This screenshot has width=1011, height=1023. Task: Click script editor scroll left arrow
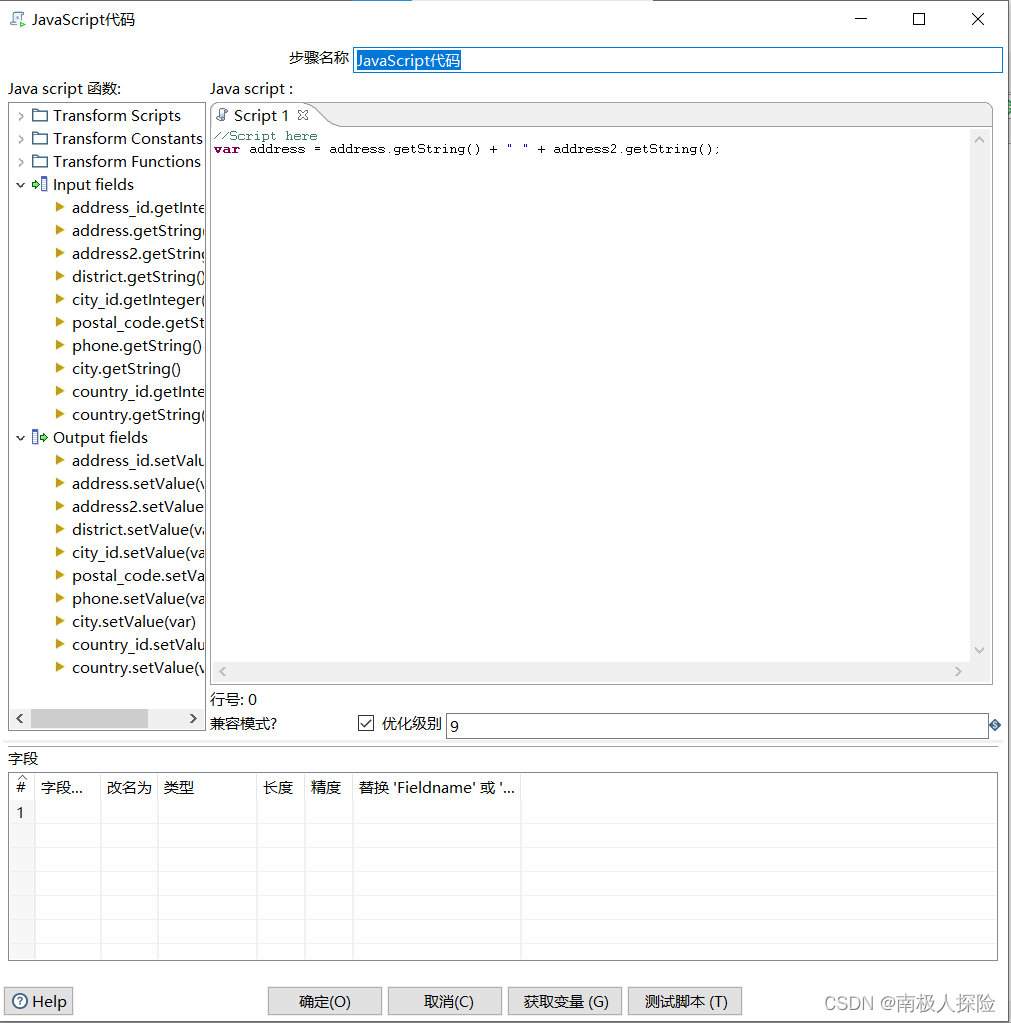(223, 671)
